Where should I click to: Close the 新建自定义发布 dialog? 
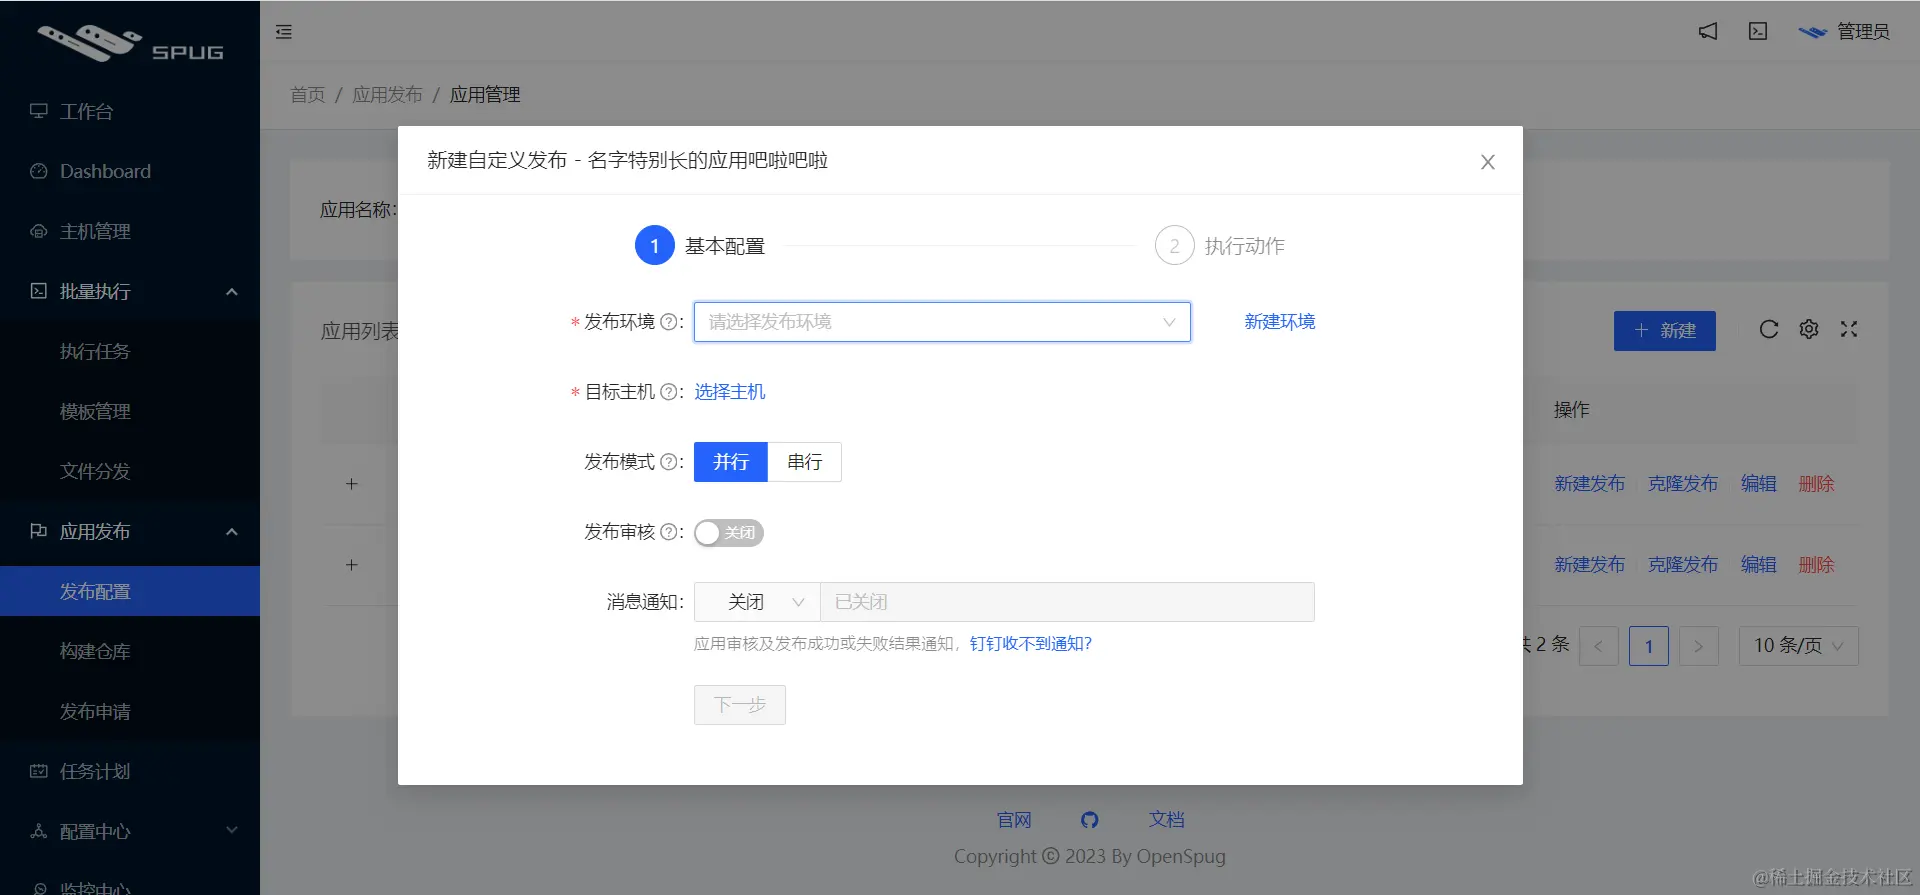point(1487,162)
